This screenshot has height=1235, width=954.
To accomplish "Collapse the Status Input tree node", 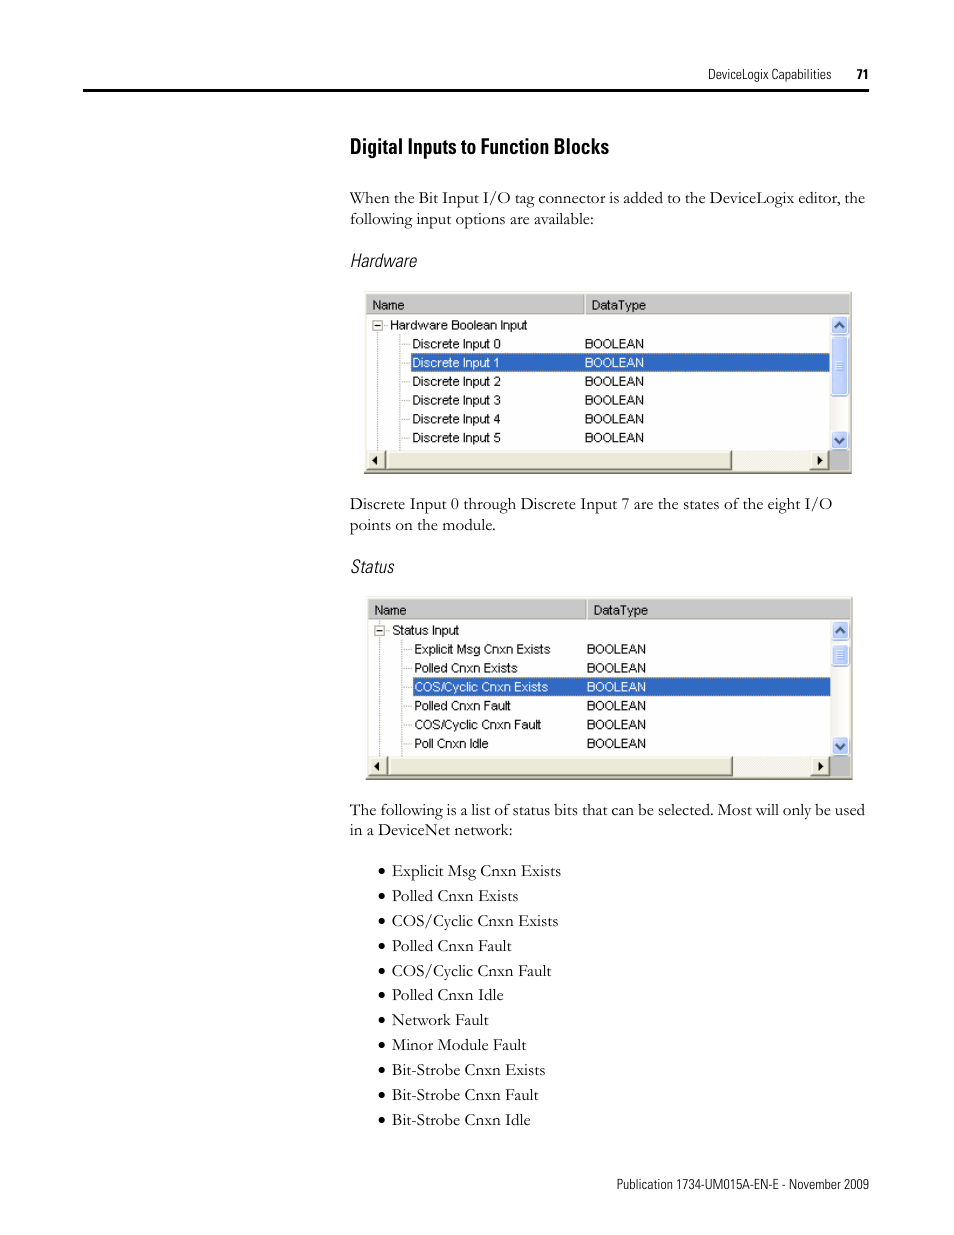I will 379,630.
